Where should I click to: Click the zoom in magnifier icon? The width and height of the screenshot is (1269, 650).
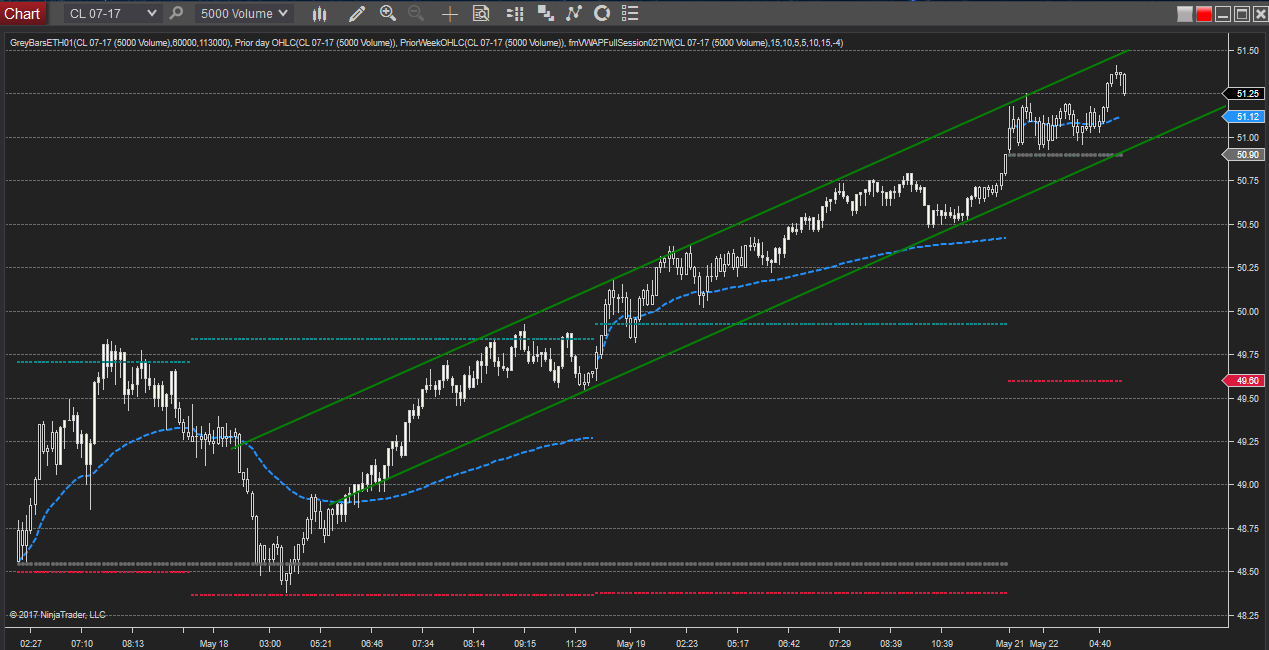pos(388,13)
